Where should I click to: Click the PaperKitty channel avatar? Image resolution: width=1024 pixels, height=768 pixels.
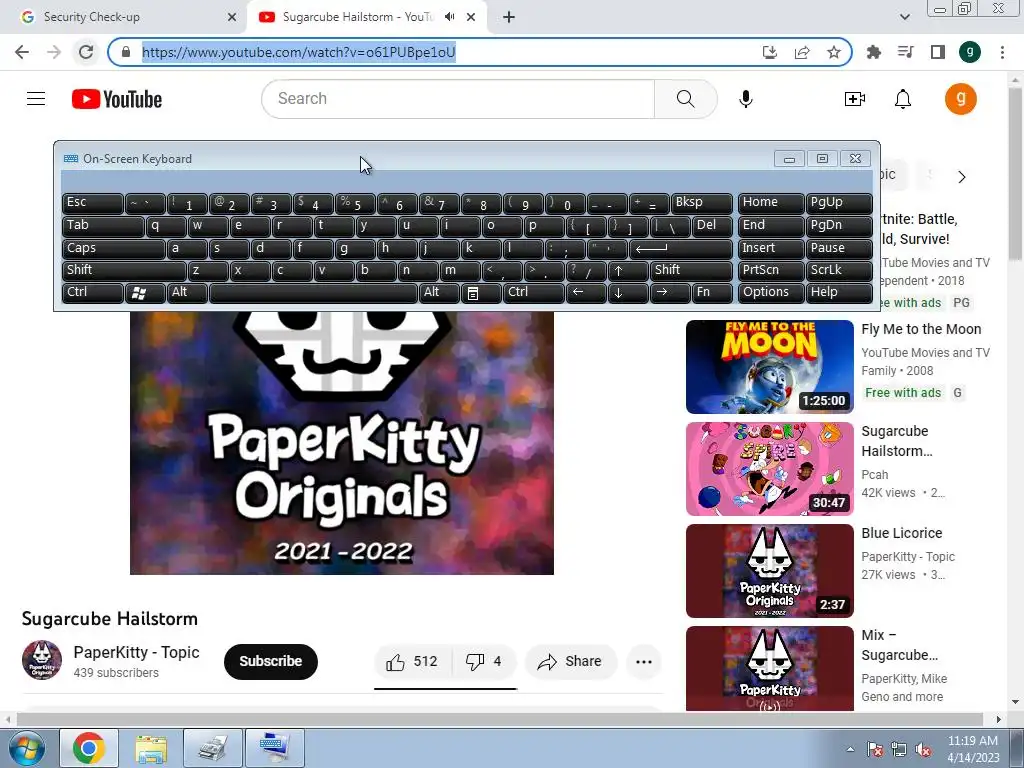(x=42, y=660)
